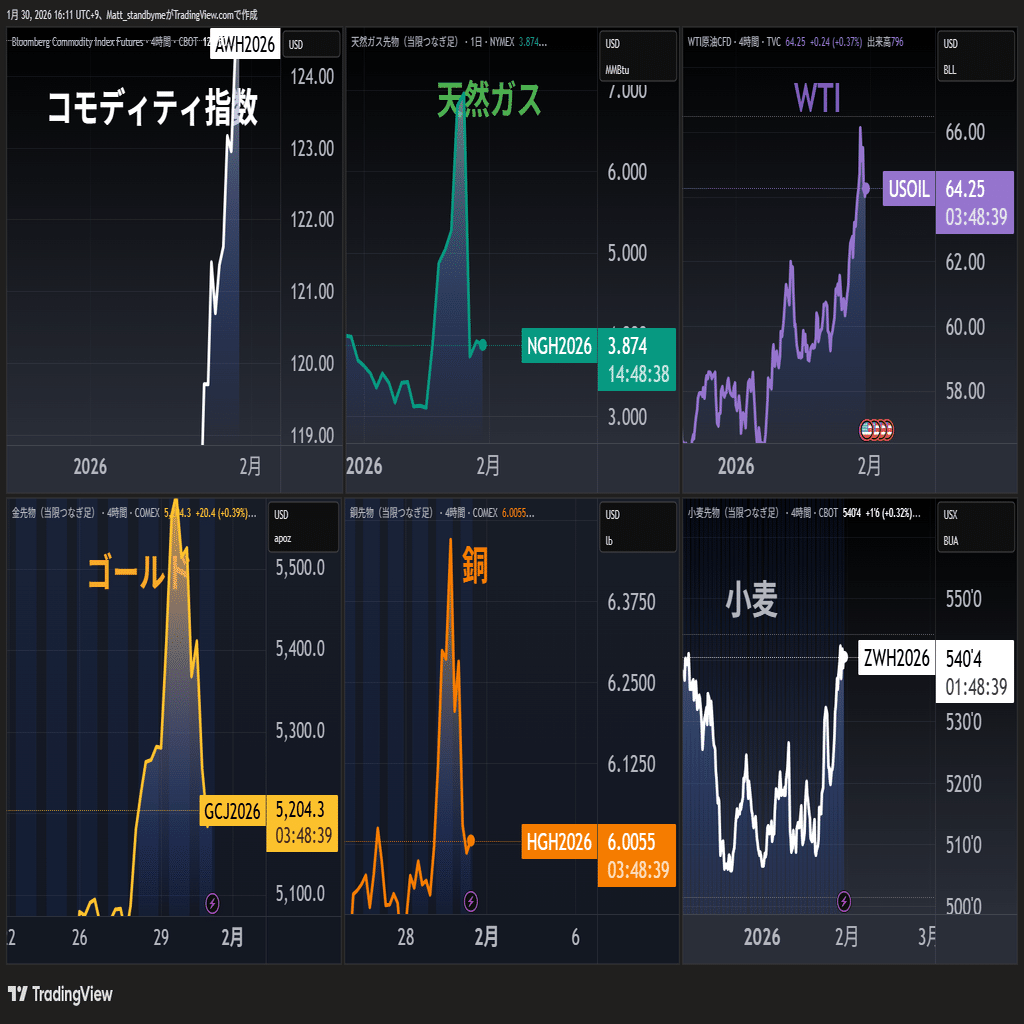Click the HGH2026 symbol label
Image resolution: width=1024 pixels, height=1024 pixels.
coord(559,842)
